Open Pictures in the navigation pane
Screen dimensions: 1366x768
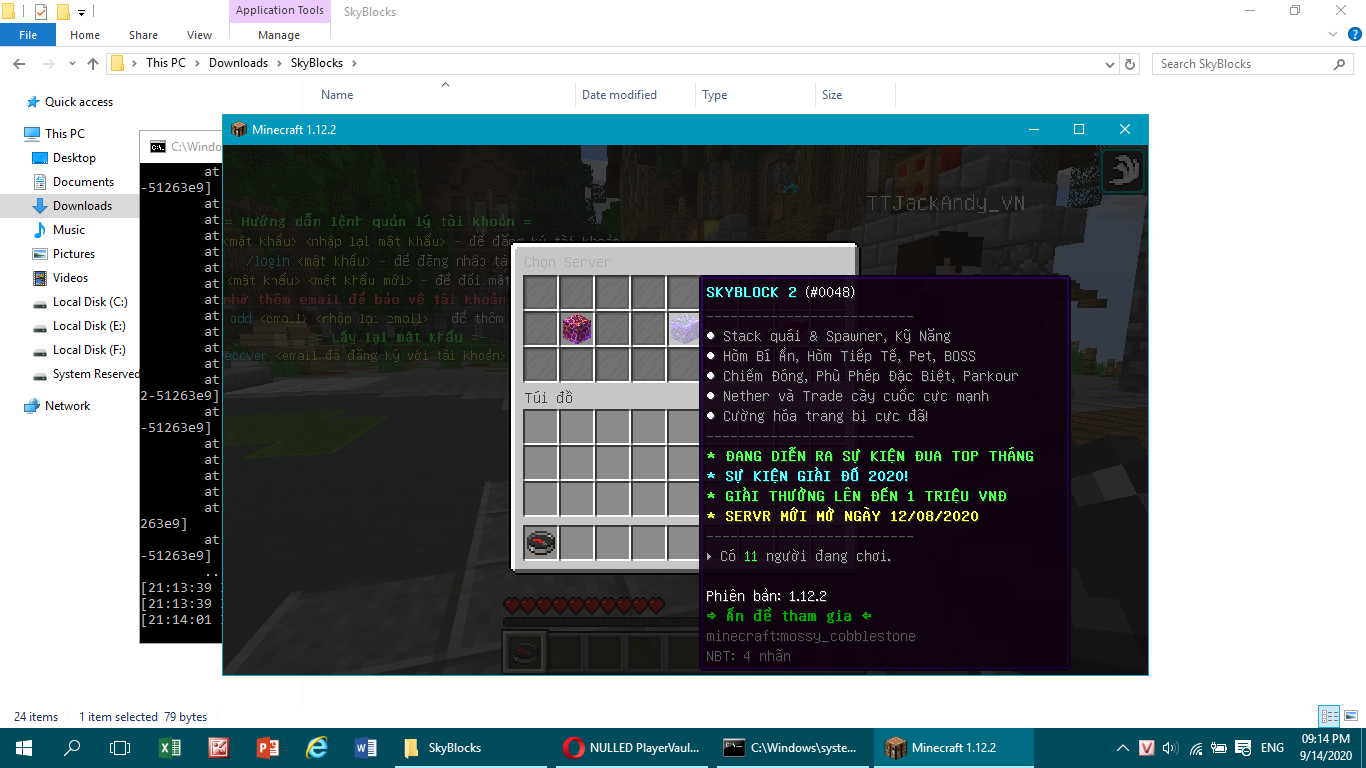coord(74,254)
